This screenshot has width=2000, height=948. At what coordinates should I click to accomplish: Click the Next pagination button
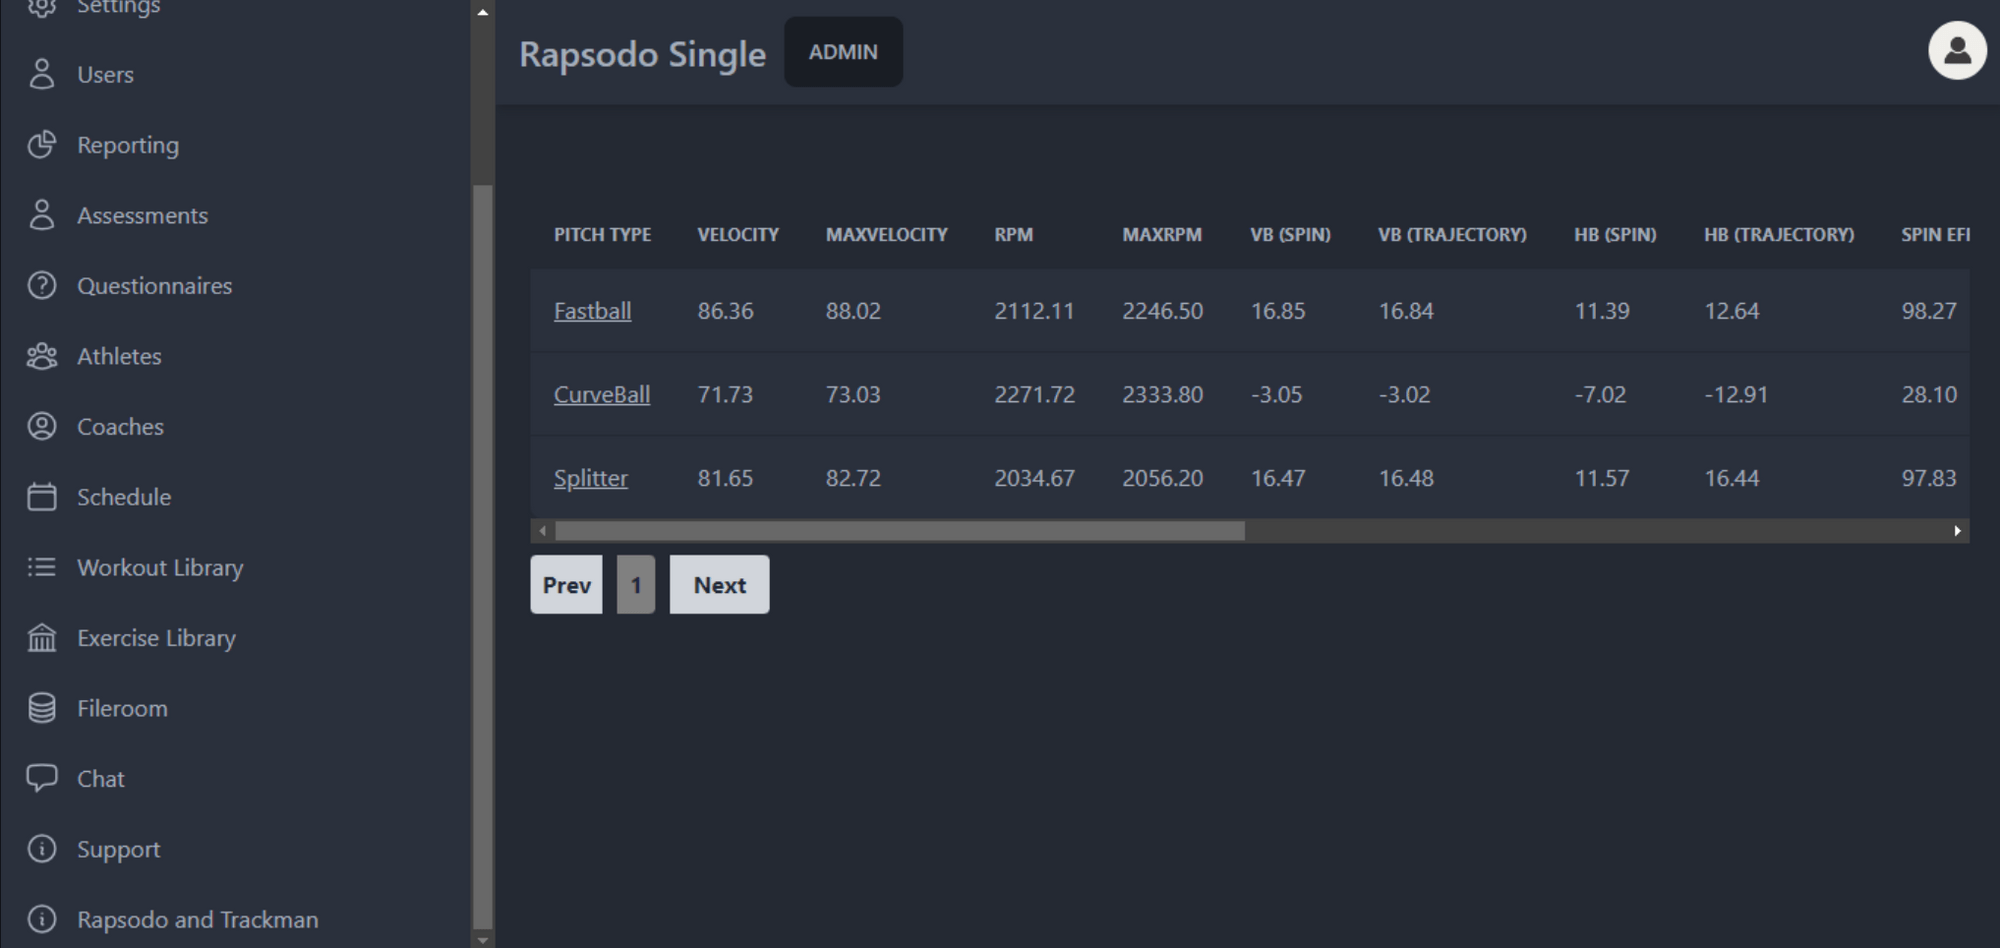(719, 584)
